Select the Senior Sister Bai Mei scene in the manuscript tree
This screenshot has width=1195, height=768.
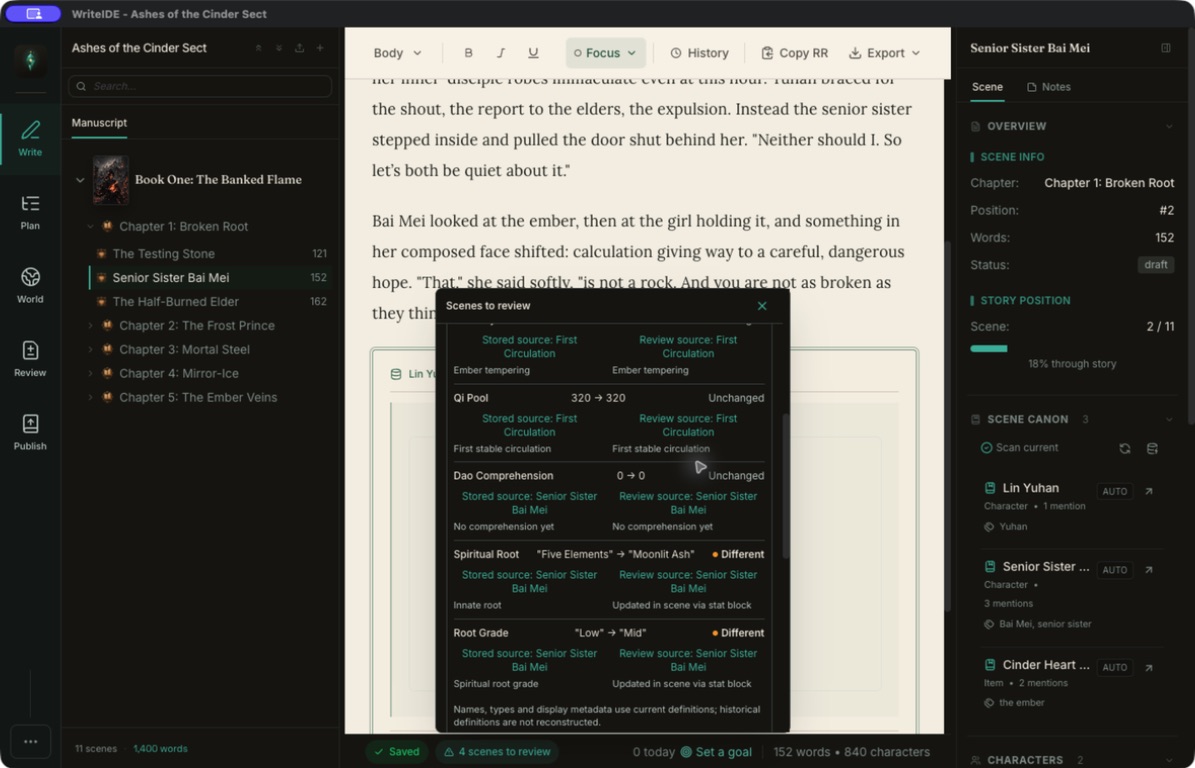[210, 278]
